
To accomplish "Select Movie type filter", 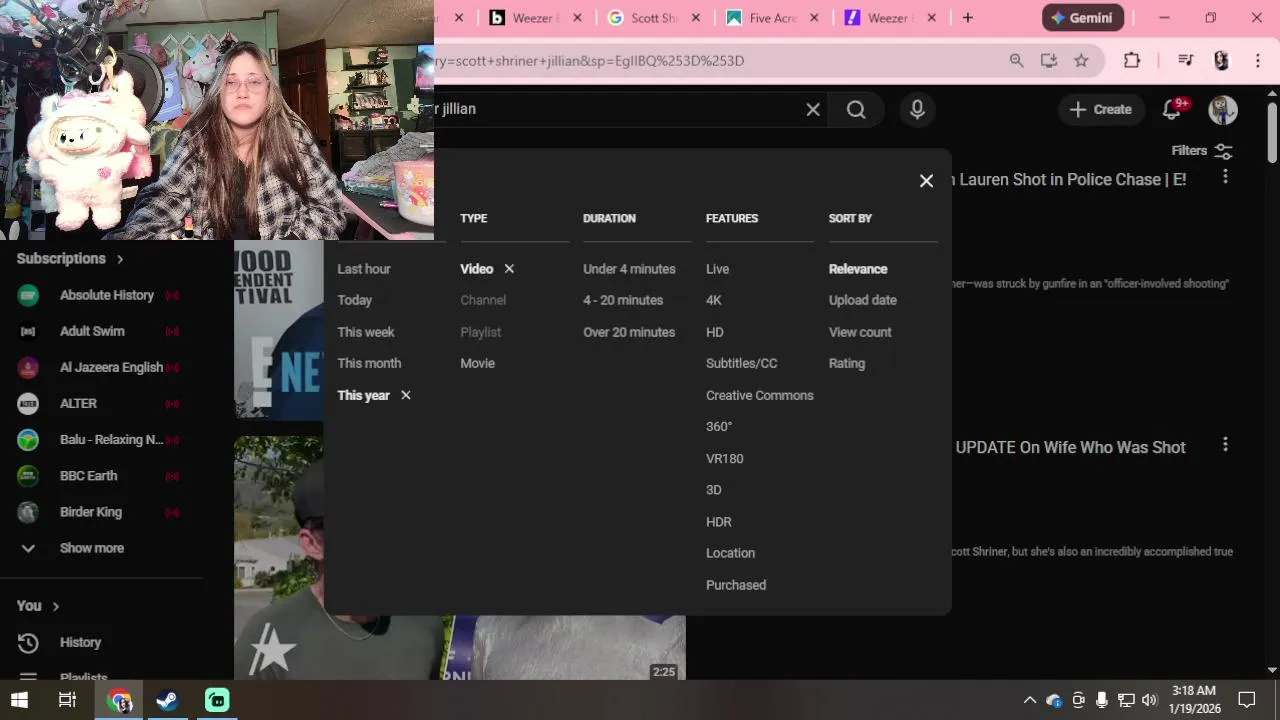I will click(x=477, y=363).
